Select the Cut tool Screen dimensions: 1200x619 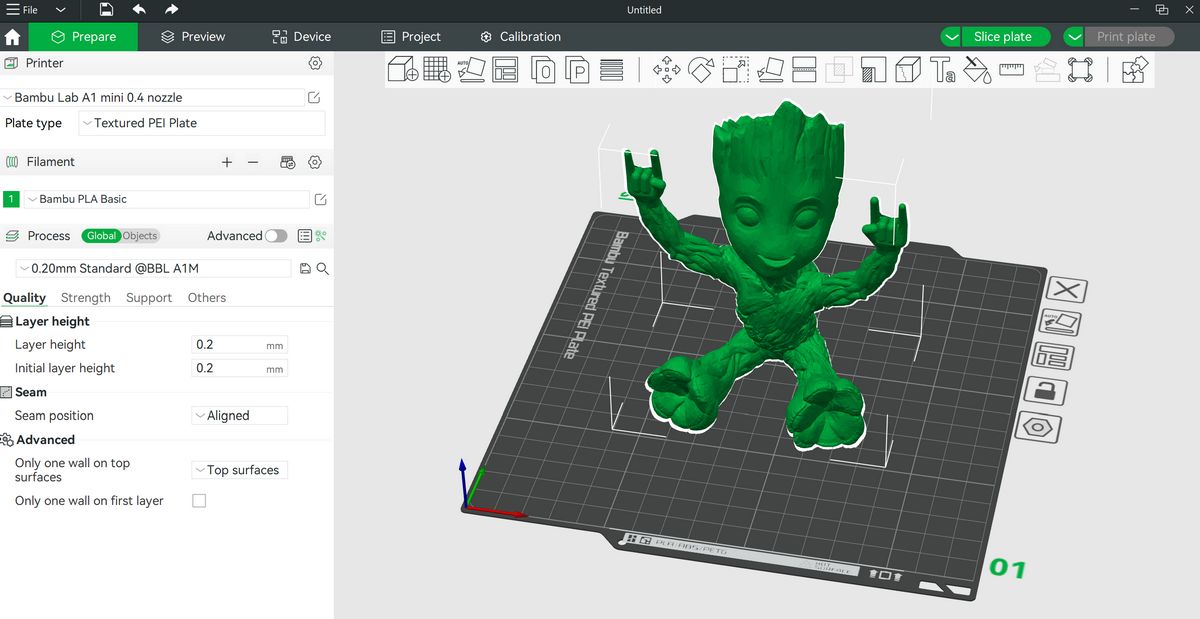tap(804, 70)
